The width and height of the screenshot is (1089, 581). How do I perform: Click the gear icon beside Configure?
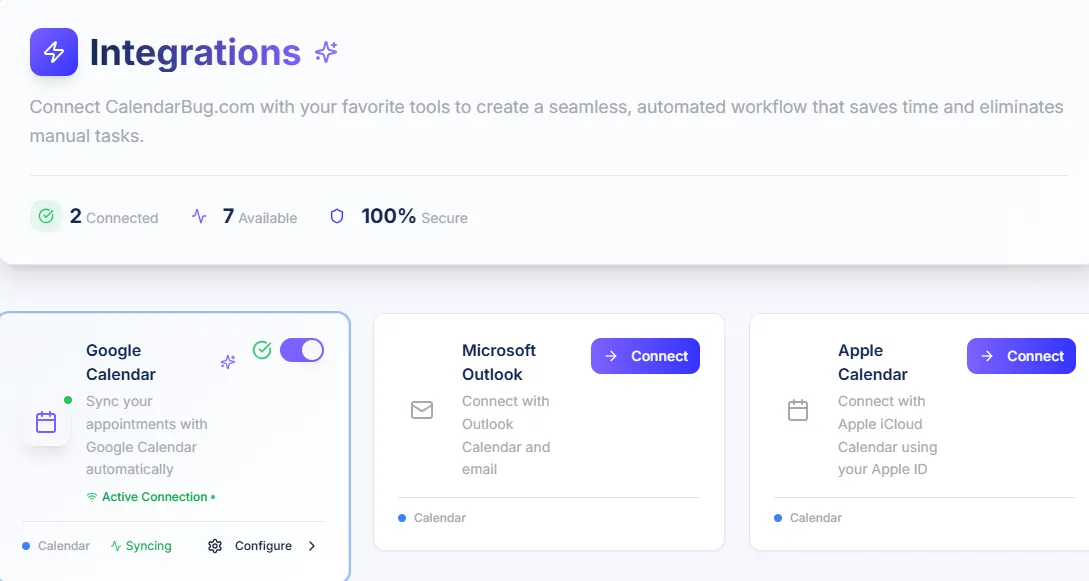click(x=215, y=546)
